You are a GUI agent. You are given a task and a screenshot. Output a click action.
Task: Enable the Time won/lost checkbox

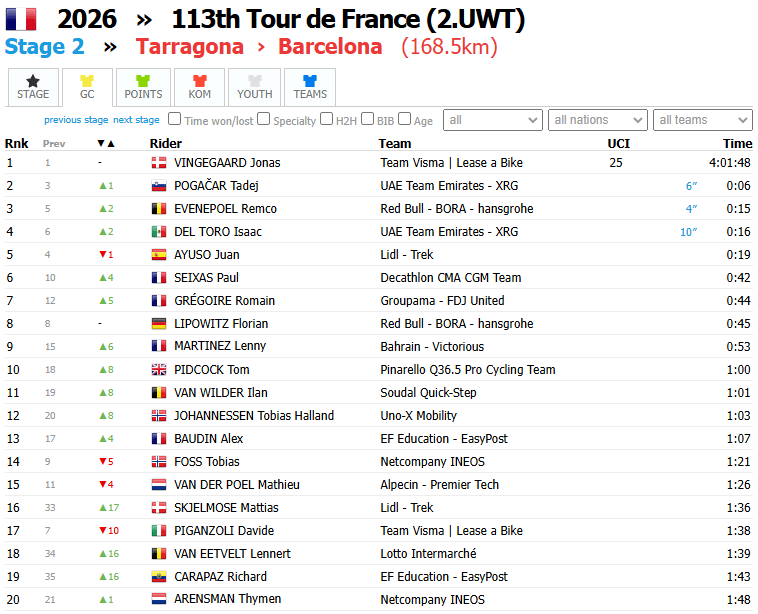point(175,119)
